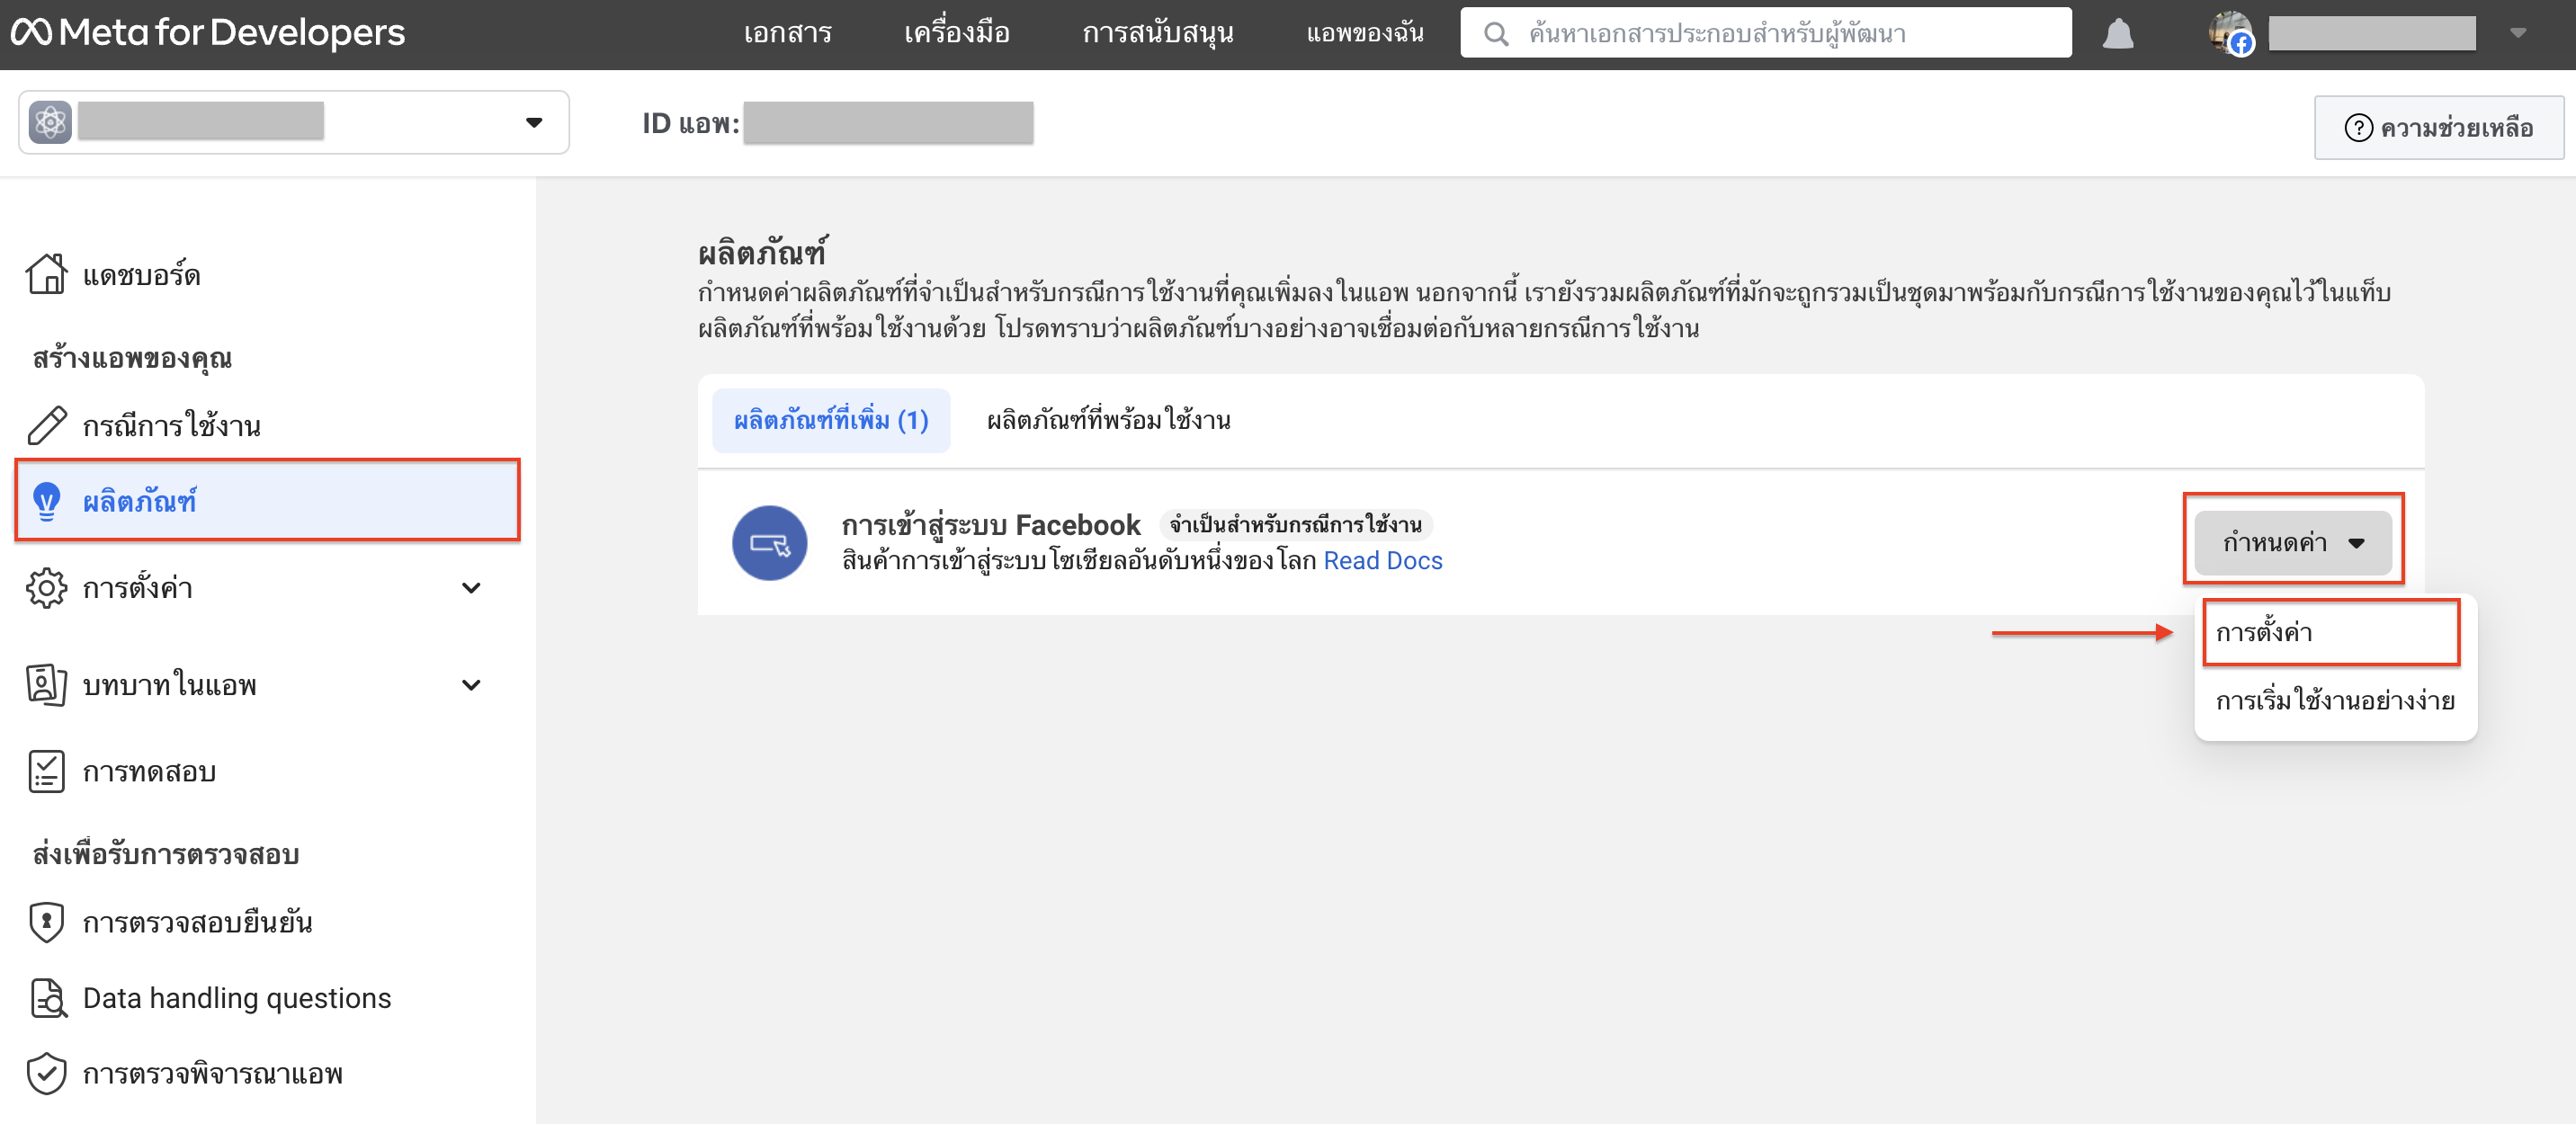Expand บทบาทในแอพ sidebar chevron

[x=471, y=685]
